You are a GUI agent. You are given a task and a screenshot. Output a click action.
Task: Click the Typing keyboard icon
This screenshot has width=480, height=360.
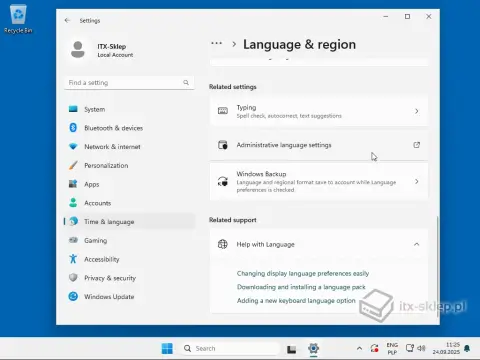[223, 111]
